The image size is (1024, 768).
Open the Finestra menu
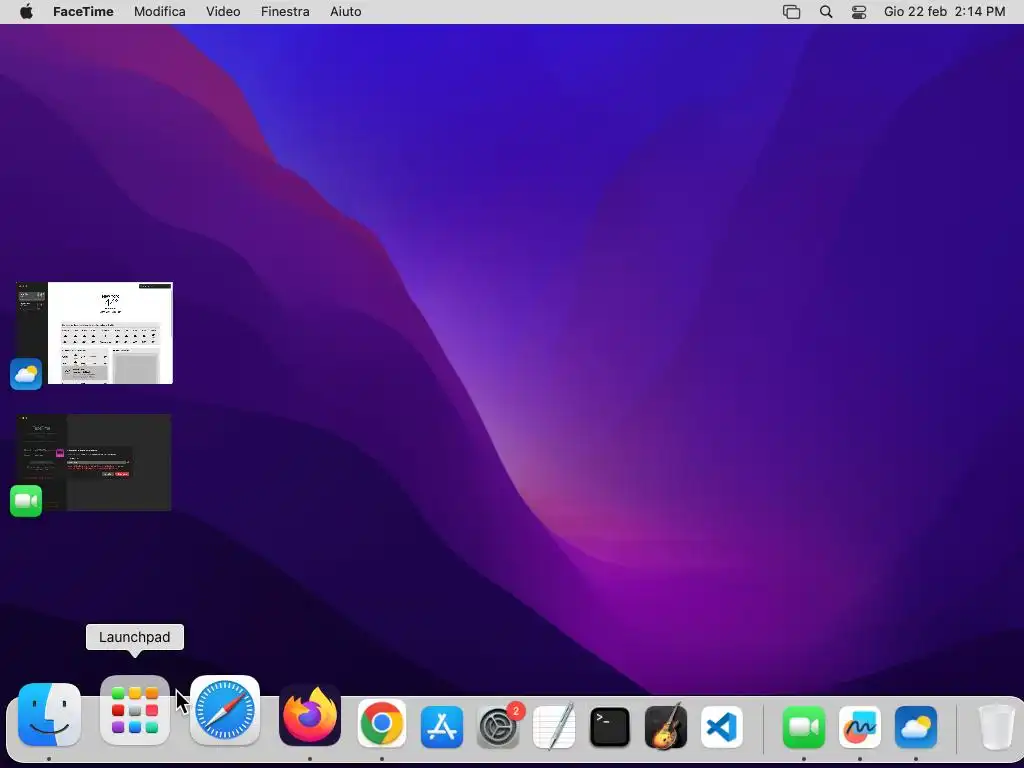pos(285,11)
